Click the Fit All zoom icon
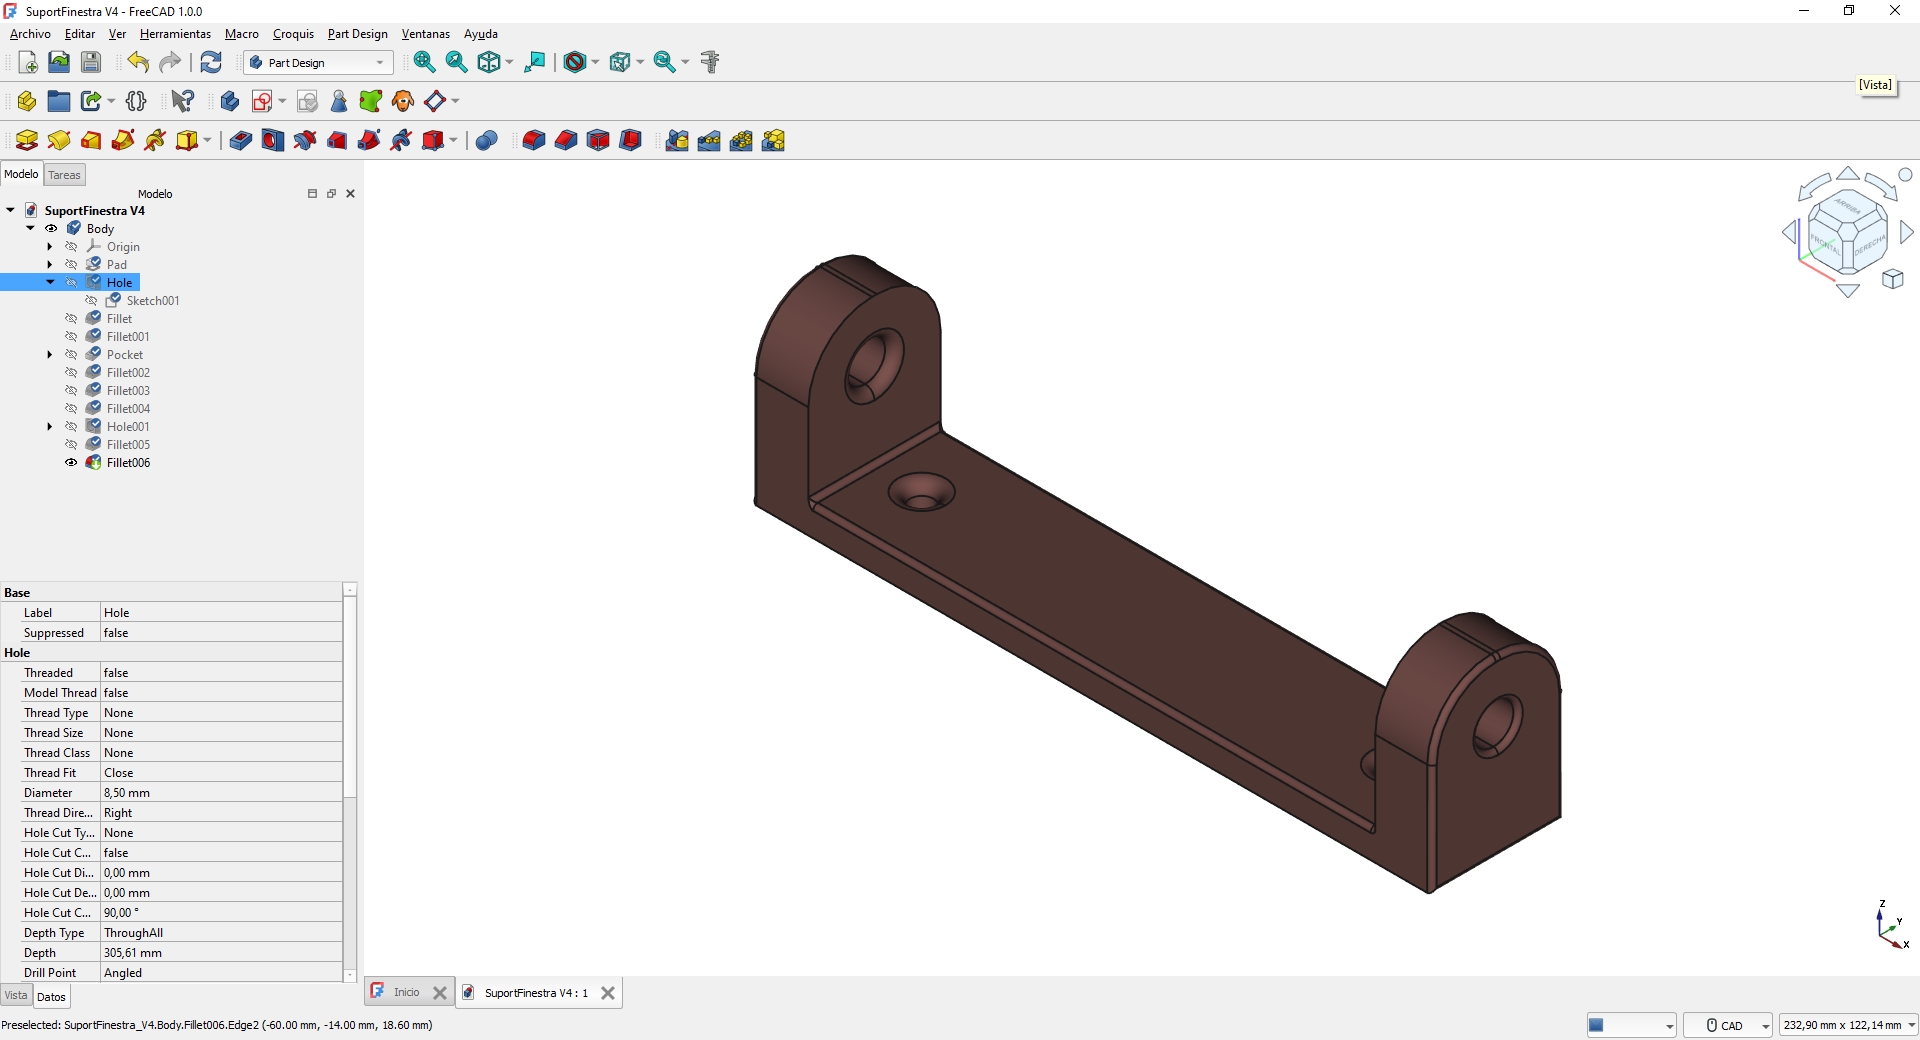Image resolution: width=1920 pixels, height=1040 pixels. point(424,62)
